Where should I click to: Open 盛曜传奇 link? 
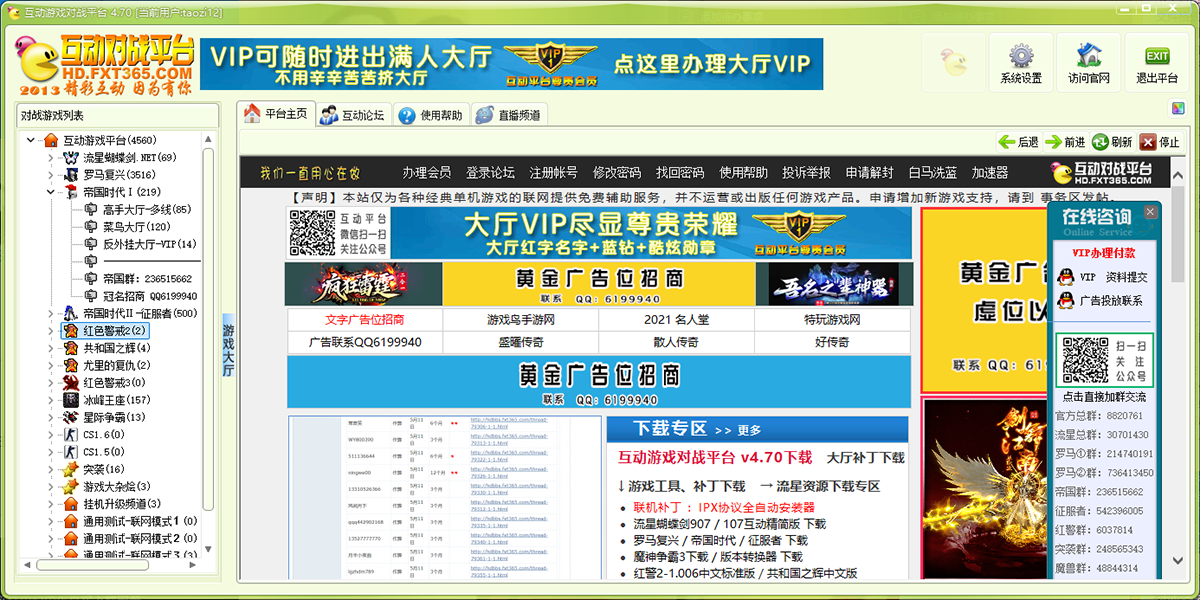(x=521, y=343)
